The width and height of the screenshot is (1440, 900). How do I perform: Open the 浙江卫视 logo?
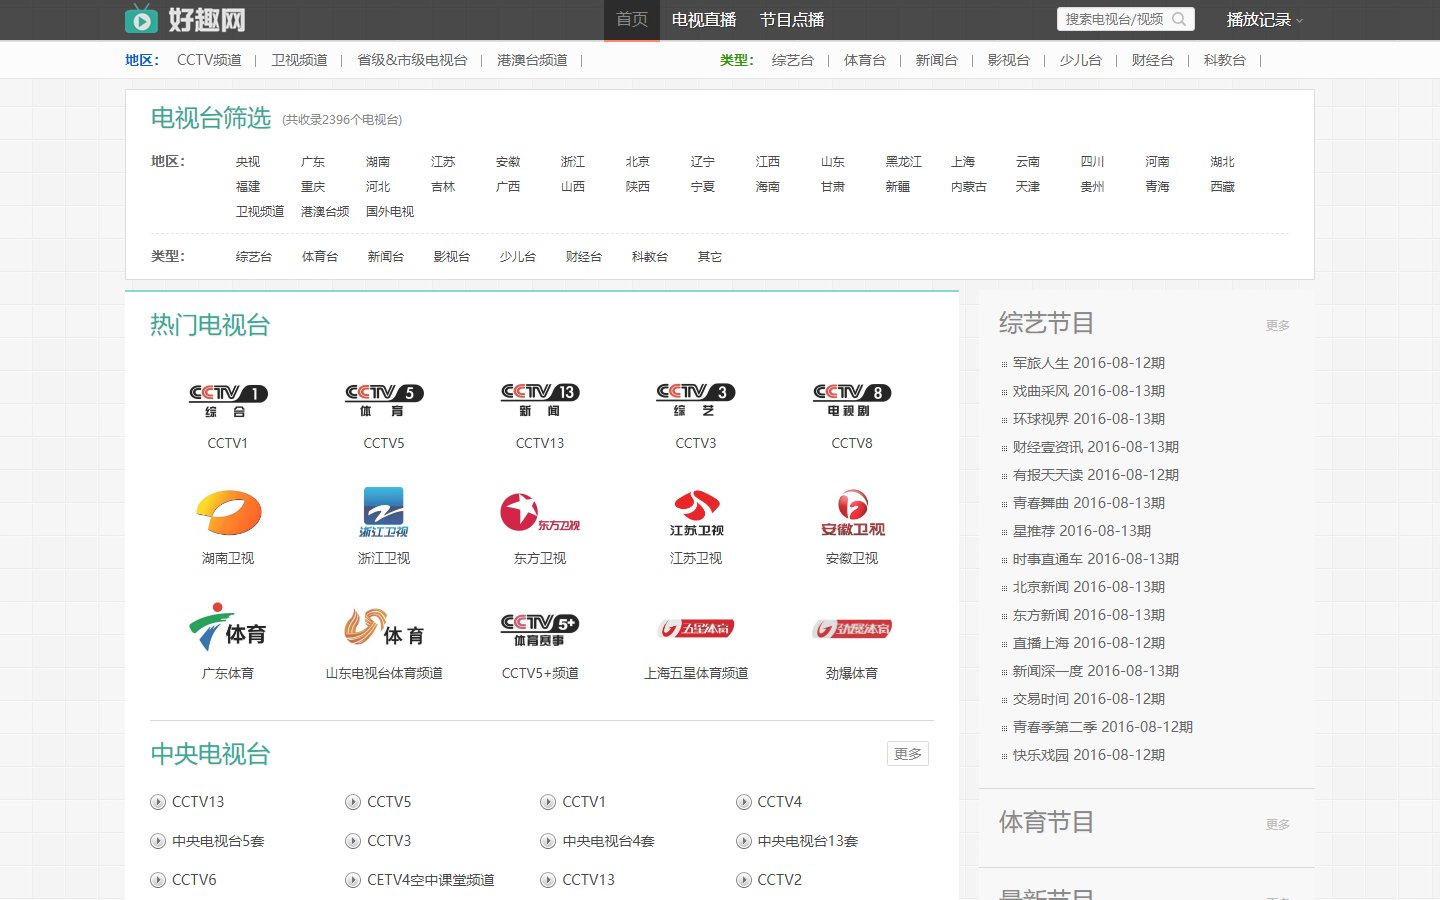(x=384, y=513)
